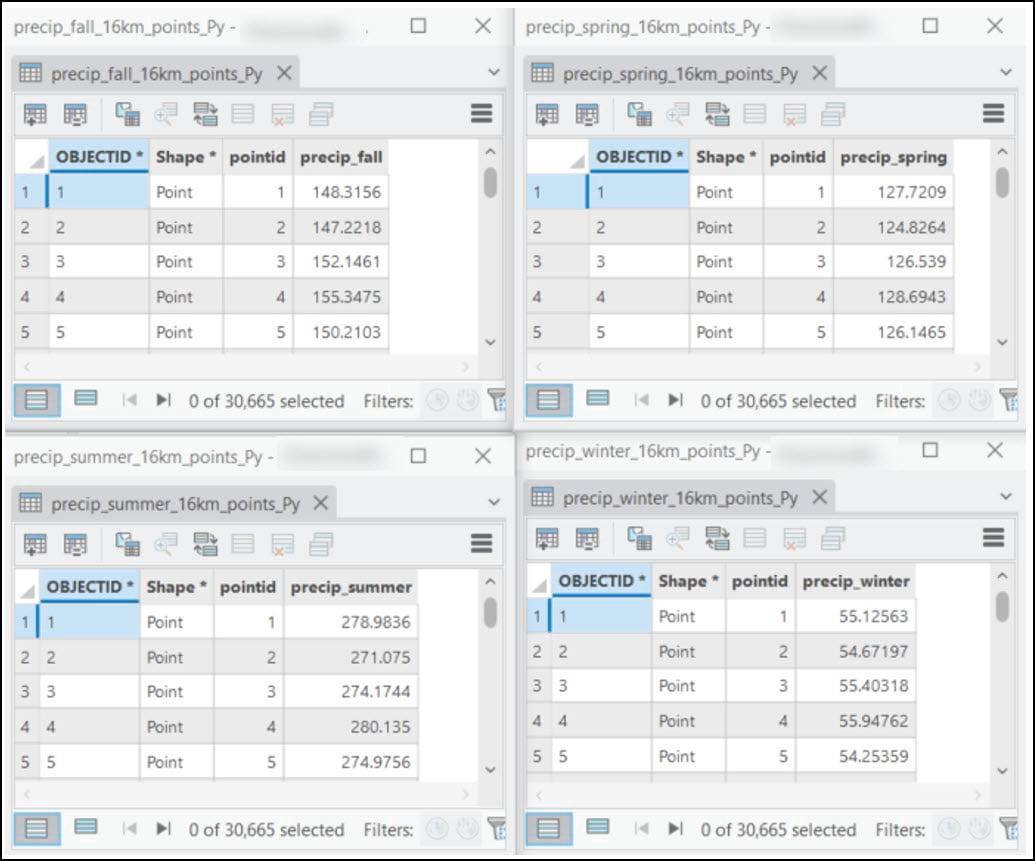Click summer table scroll up arrow
Screen dimensions: 1035x861
click(x=490, y=582)
